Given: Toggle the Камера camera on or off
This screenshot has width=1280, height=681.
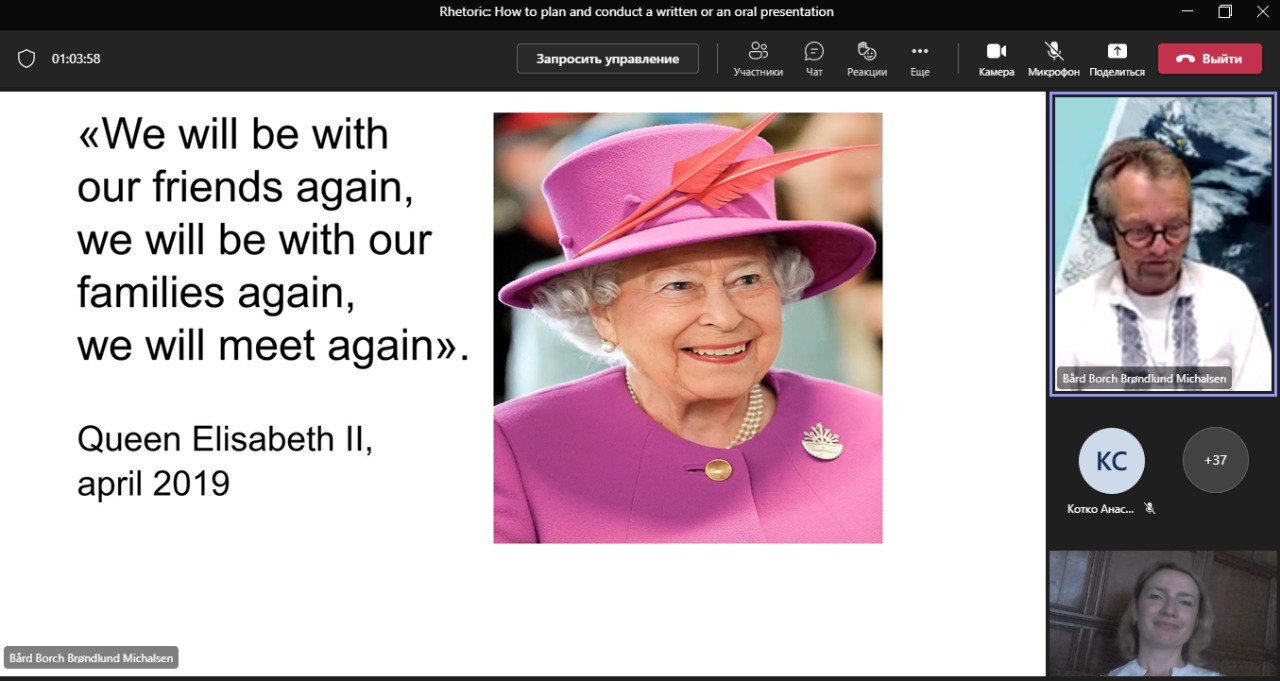Looking at the screenshot, I should tap(996, 58).
